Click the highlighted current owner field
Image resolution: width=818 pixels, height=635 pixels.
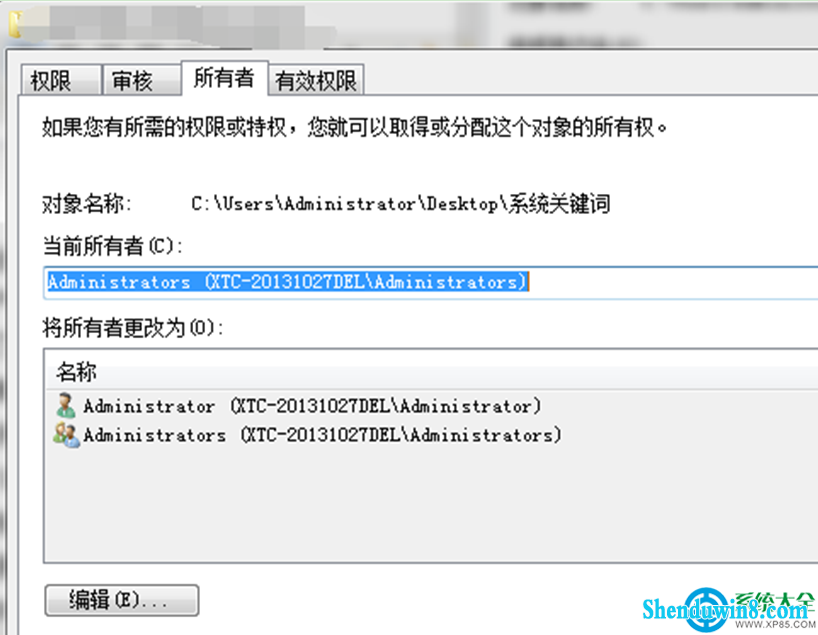click(x=430, y=282)
